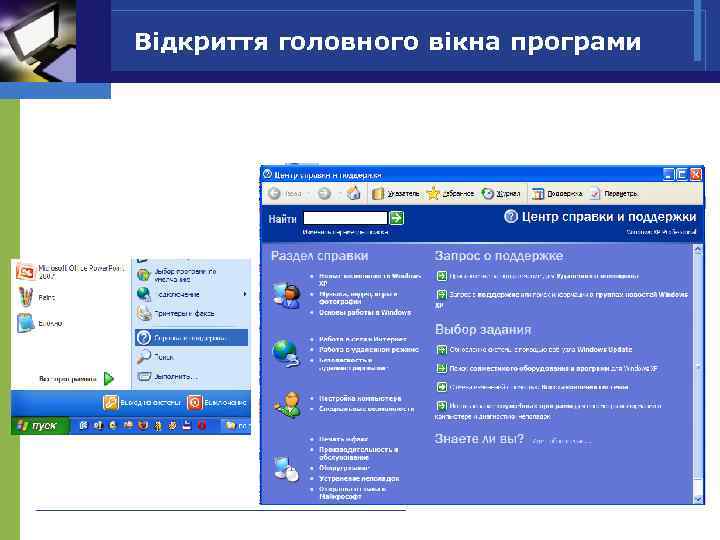720x540 pixels.
Task: Open the Поддержка support toolbar button
Action: [x=557, y=194]
